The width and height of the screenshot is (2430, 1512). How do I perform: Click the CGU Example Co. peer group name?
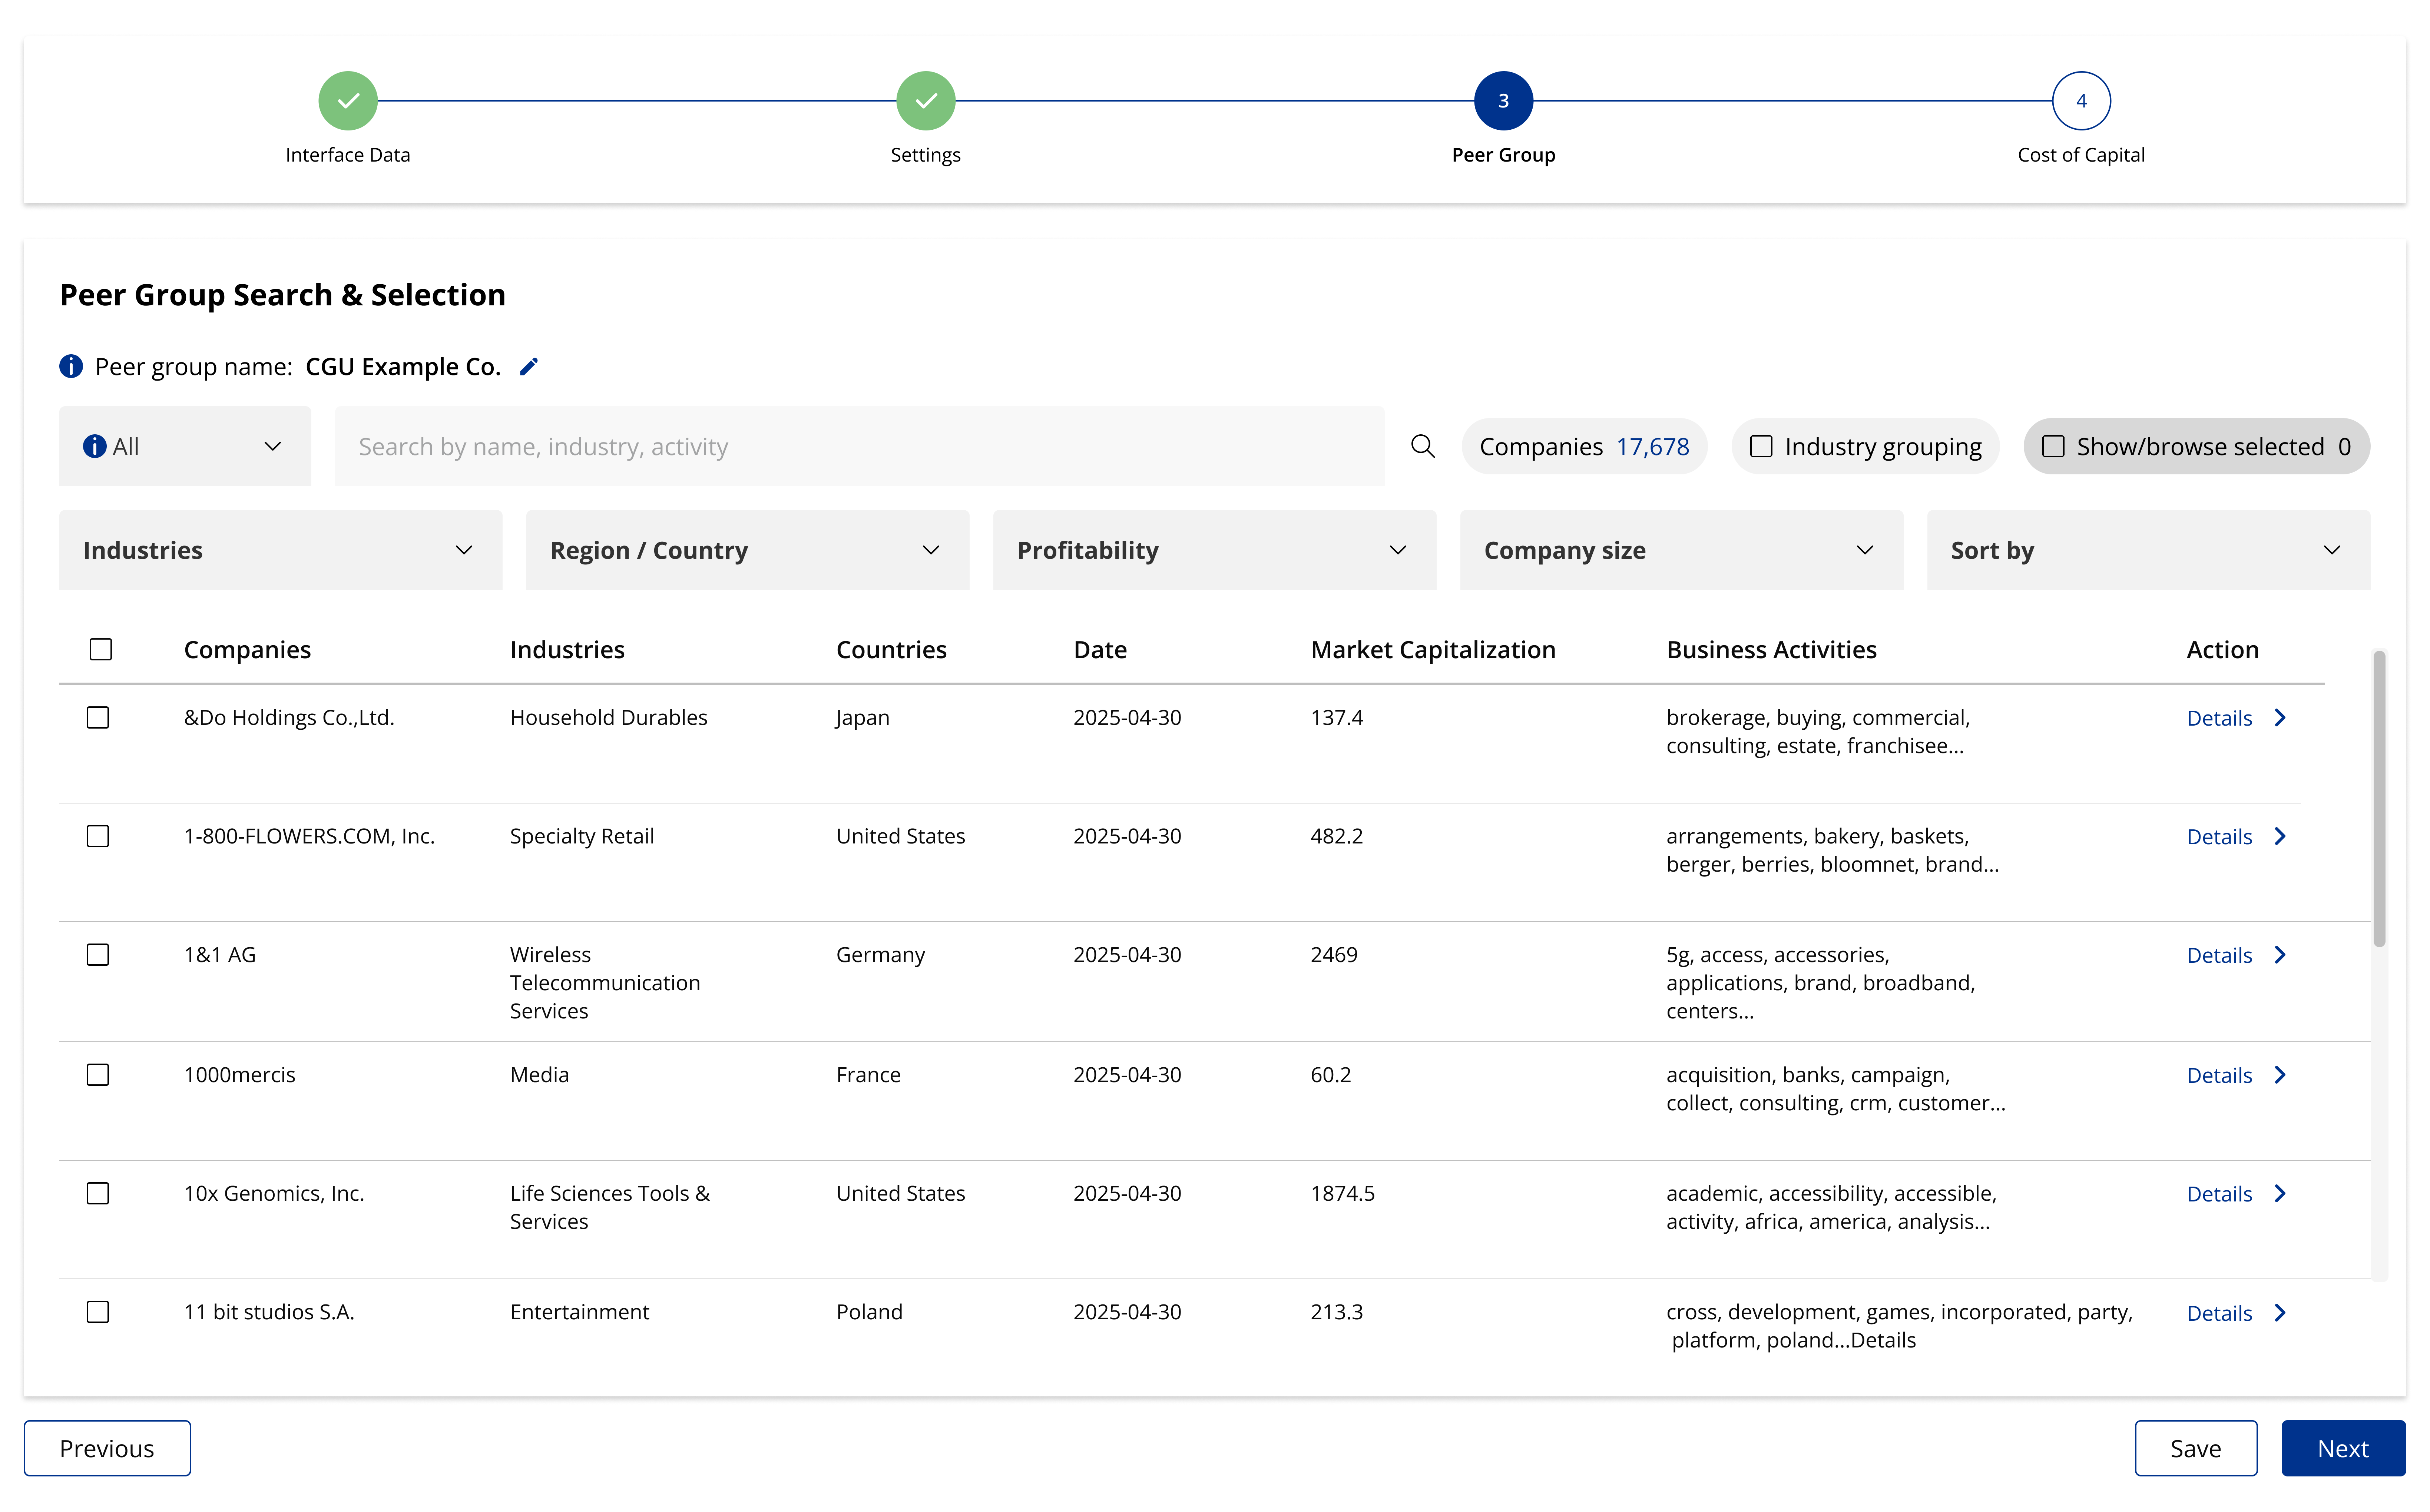pyautogui.click(x=403, y=367)
